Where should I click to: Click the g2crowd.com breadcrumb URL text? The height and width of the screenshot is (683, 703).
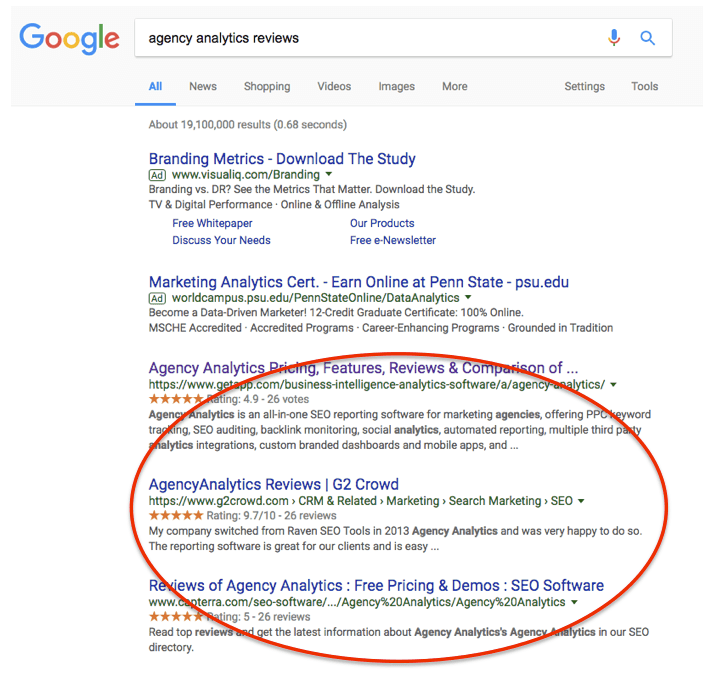pos(360,501)
